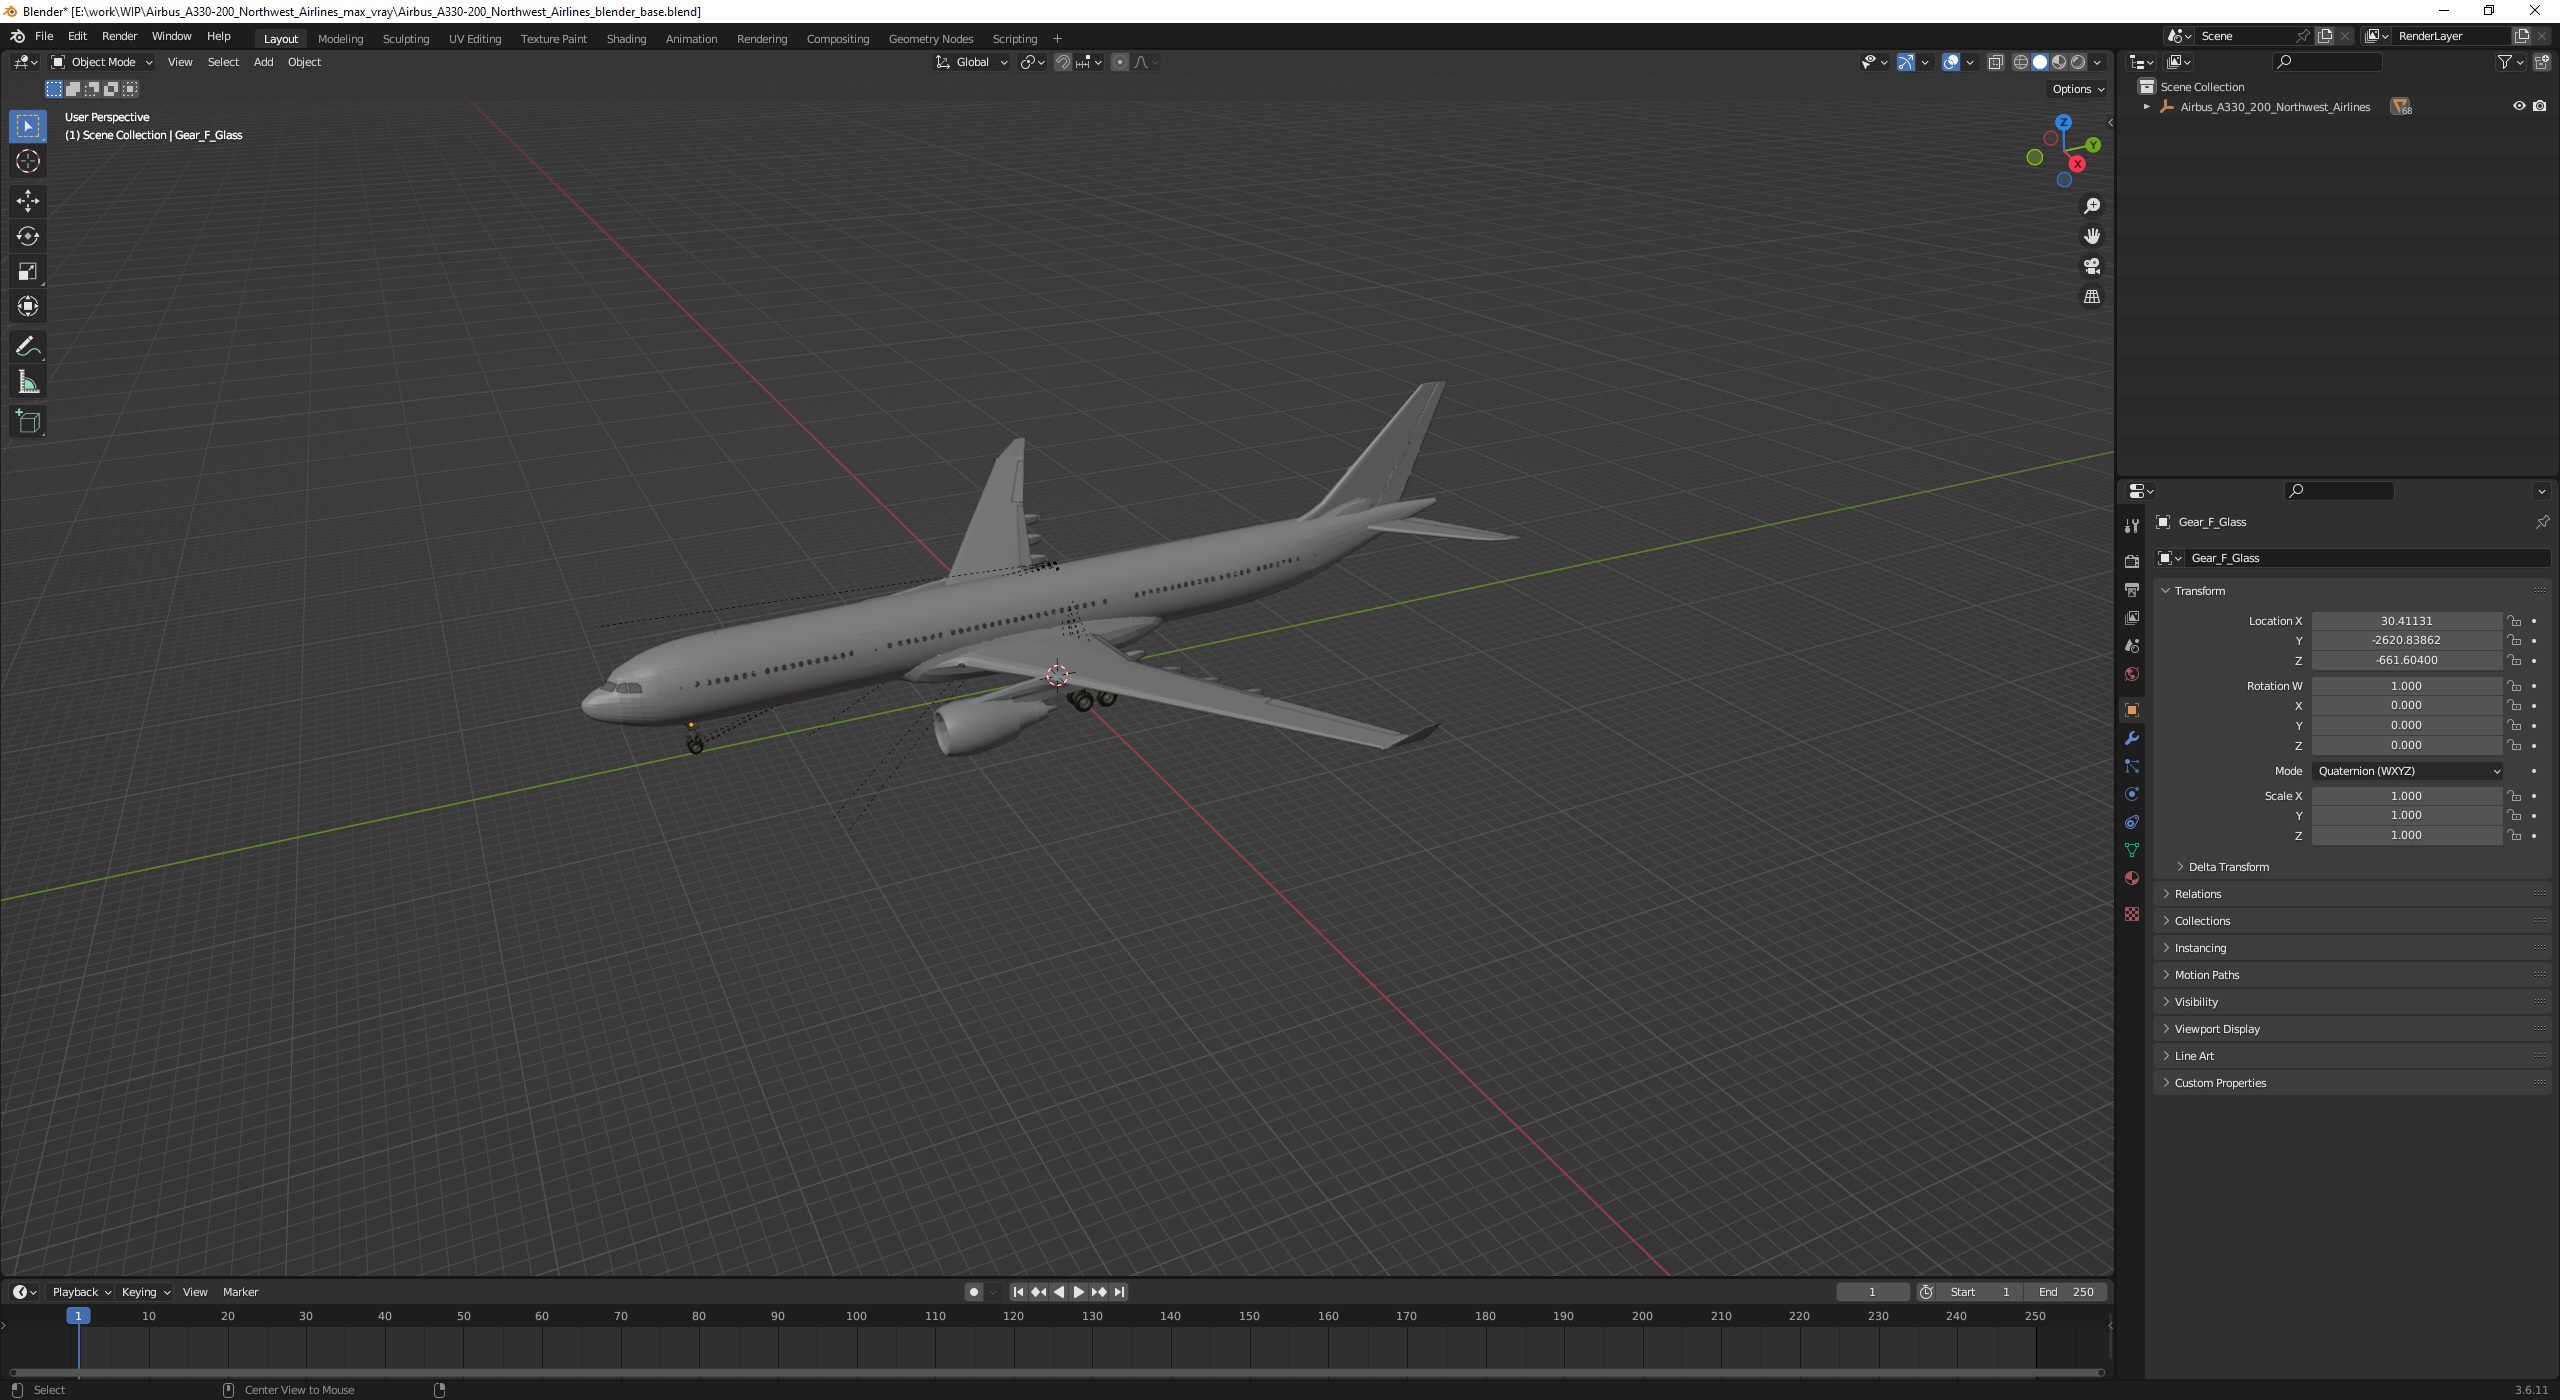Toggle Location X lock

[x=2514, y=621]
